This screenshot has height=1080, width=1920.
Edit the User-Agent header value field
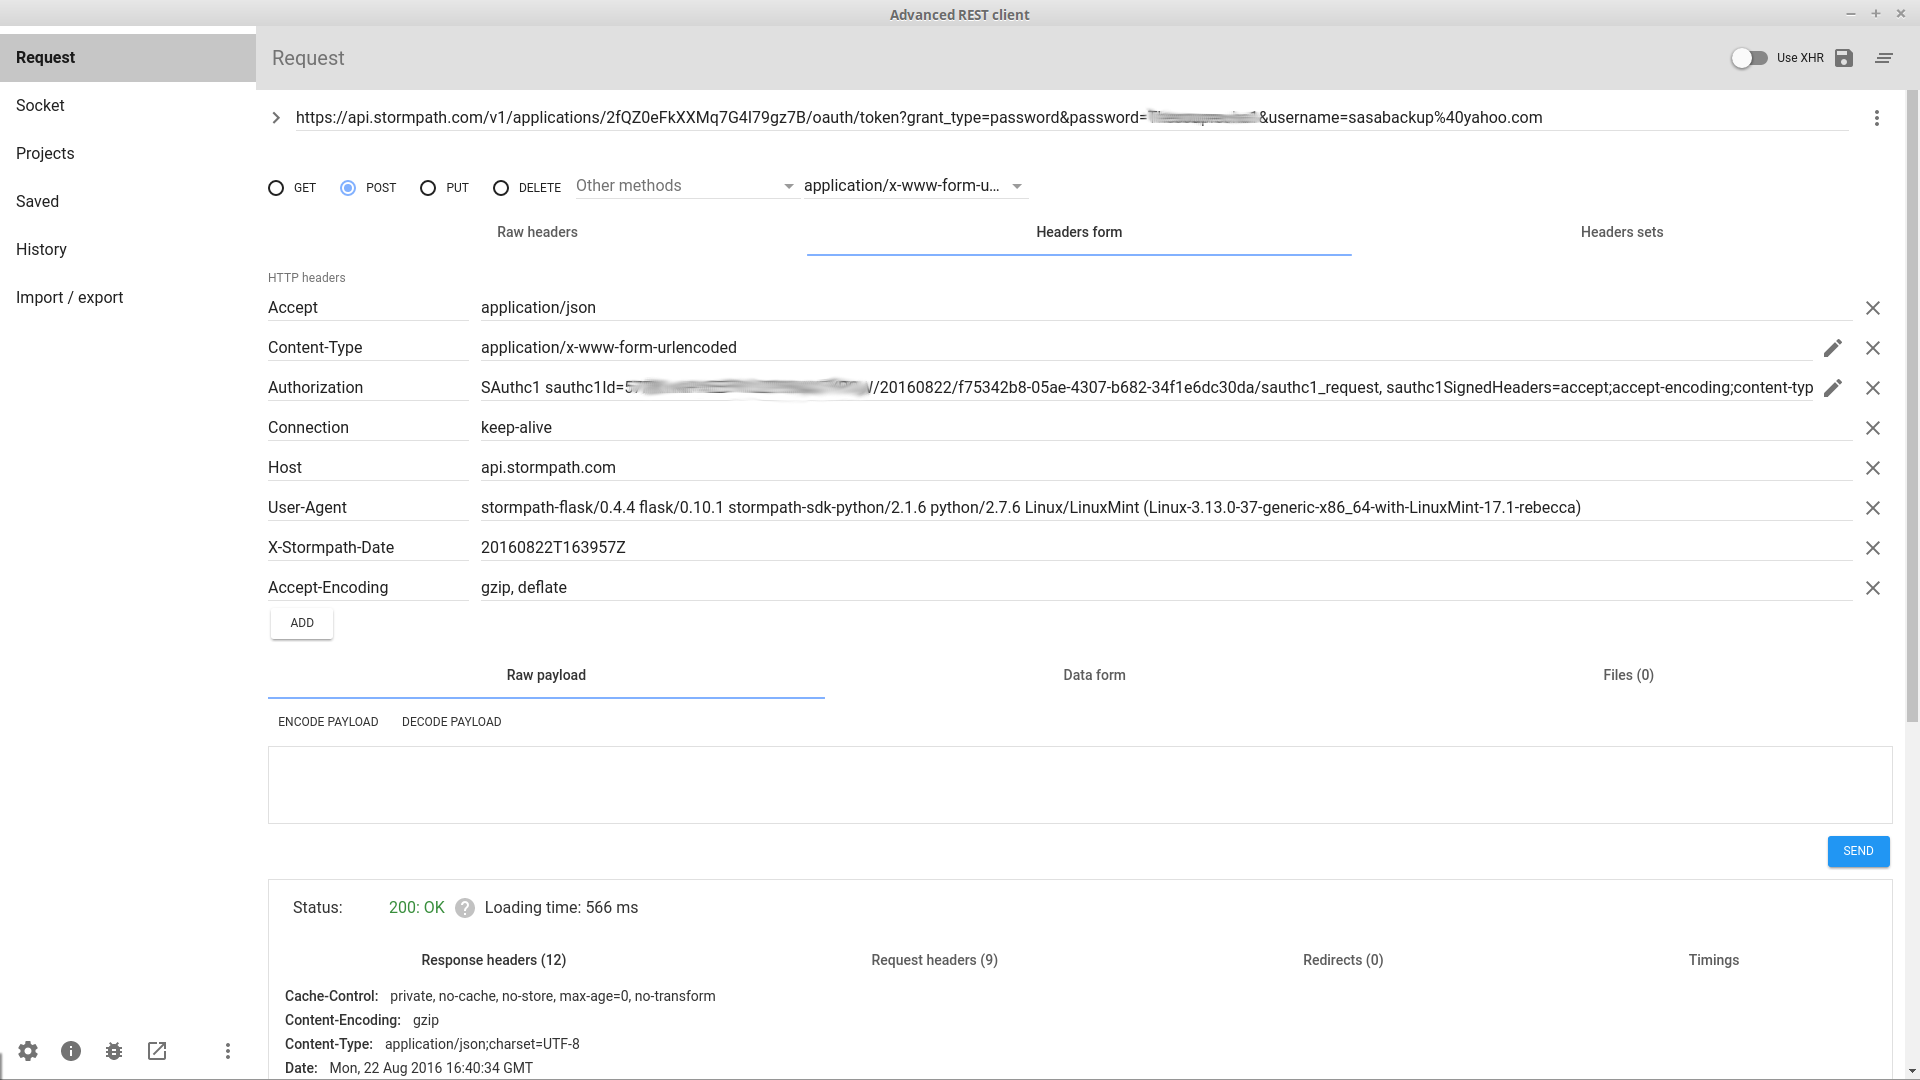1166,508
